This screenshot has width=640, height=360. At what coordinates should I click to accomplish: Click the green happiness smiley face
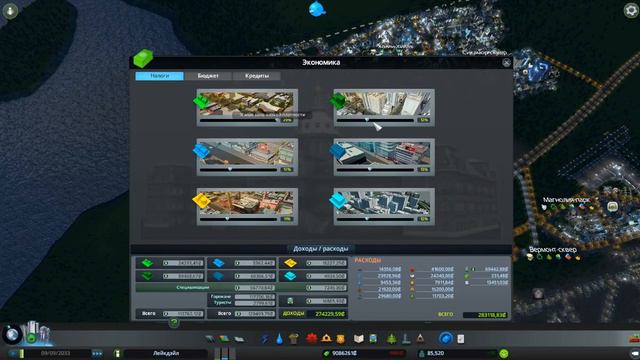504,353
